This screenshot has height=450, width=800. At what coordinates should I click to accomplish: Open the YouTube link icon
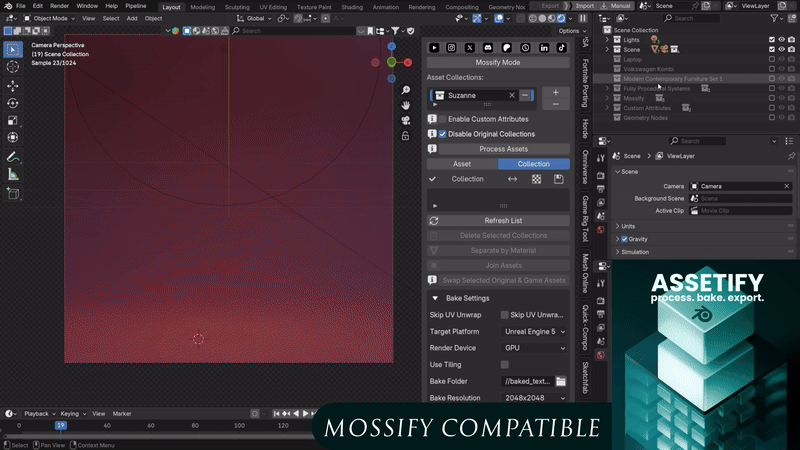434,47
